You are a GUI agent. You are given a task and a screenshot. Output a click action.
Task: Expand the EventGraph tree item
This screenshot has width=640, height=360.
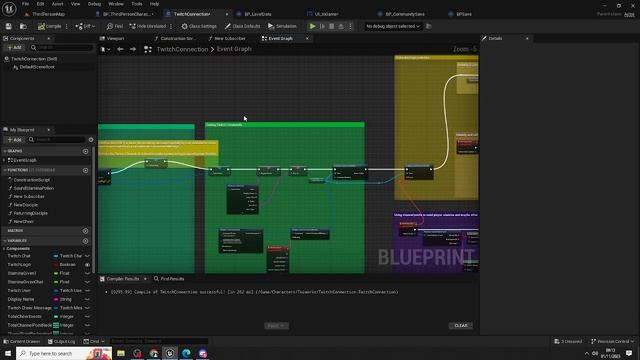pyautogui.click(x=4, y=160)
